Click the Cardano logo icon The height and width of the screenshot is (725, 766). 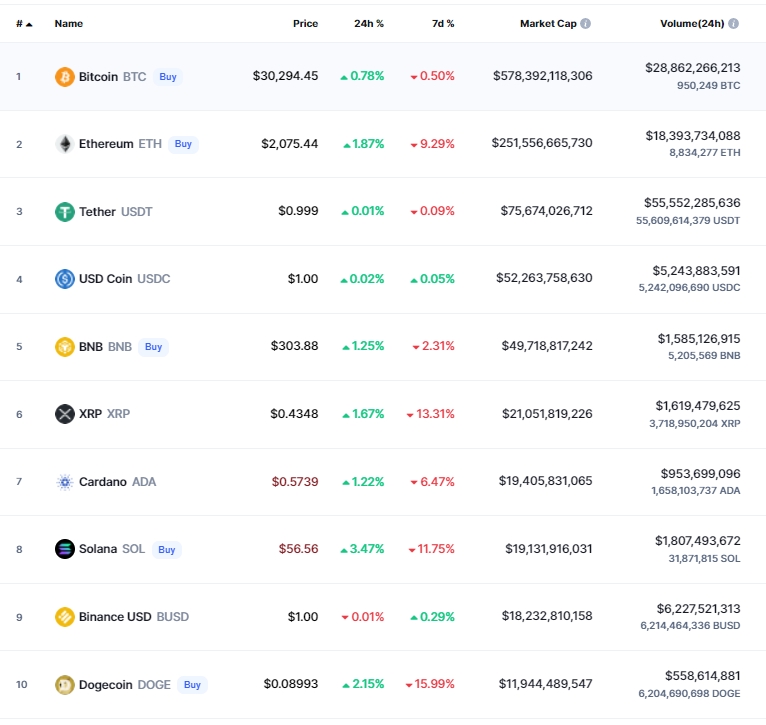tap(64, 482)
